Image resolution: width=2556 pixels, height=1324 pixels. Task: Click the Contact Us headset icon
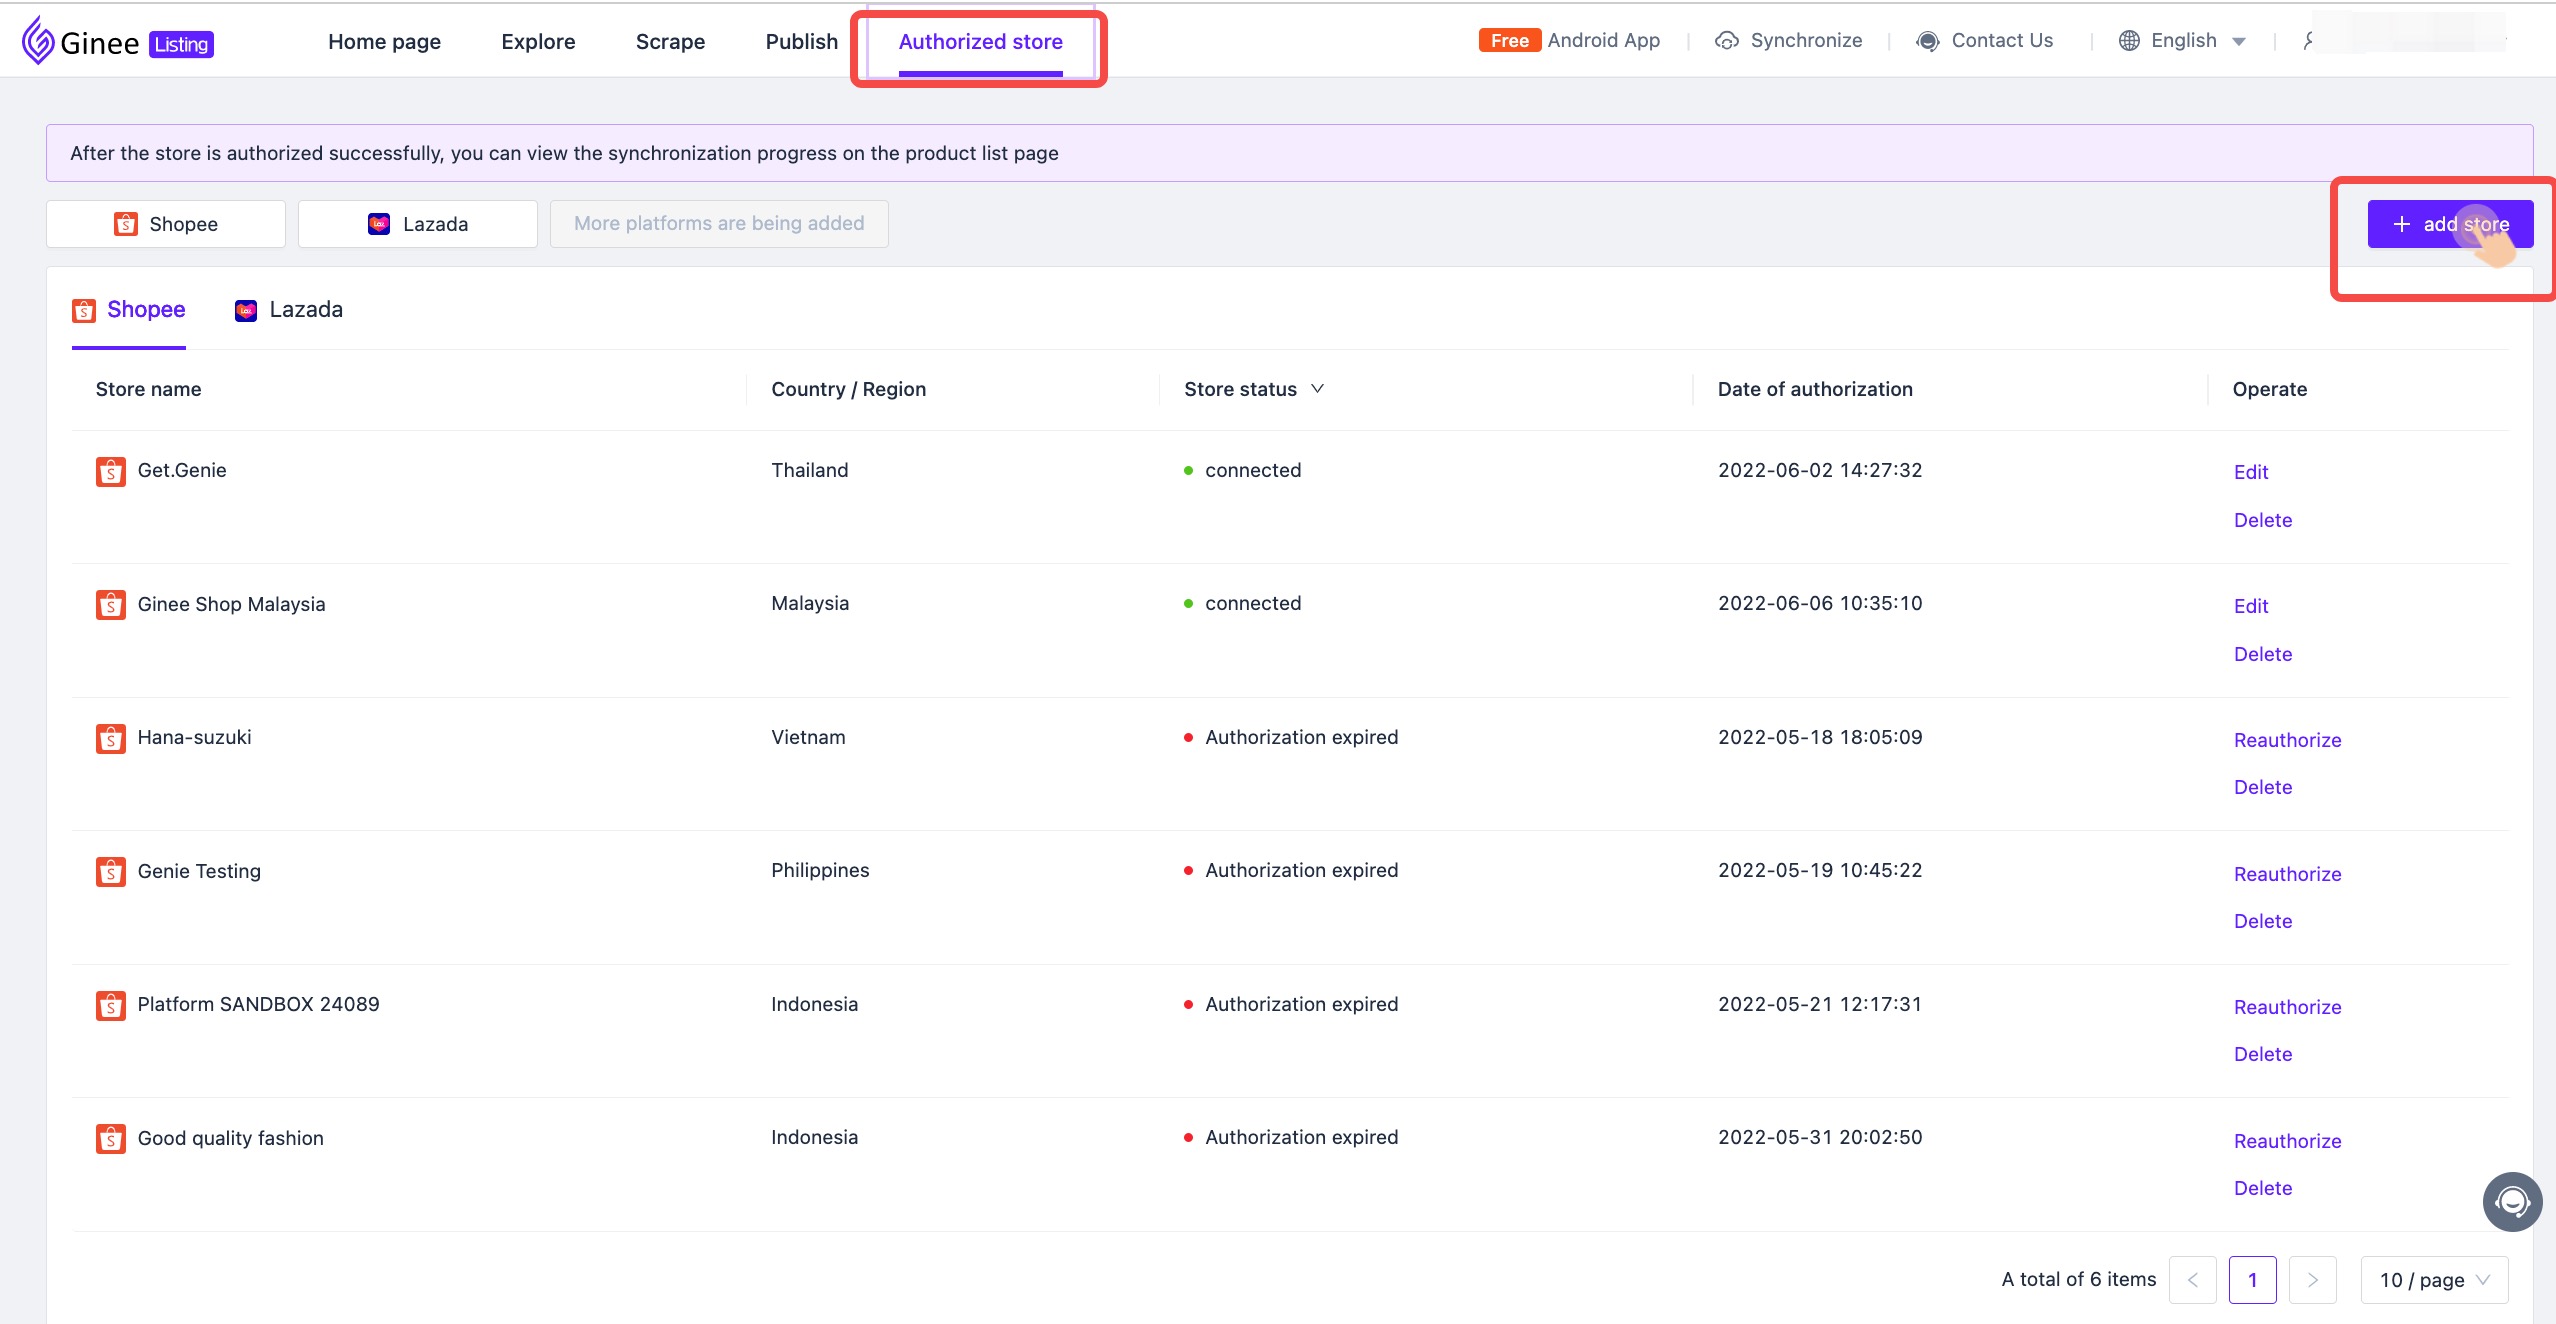click(x=1927, y=41)
